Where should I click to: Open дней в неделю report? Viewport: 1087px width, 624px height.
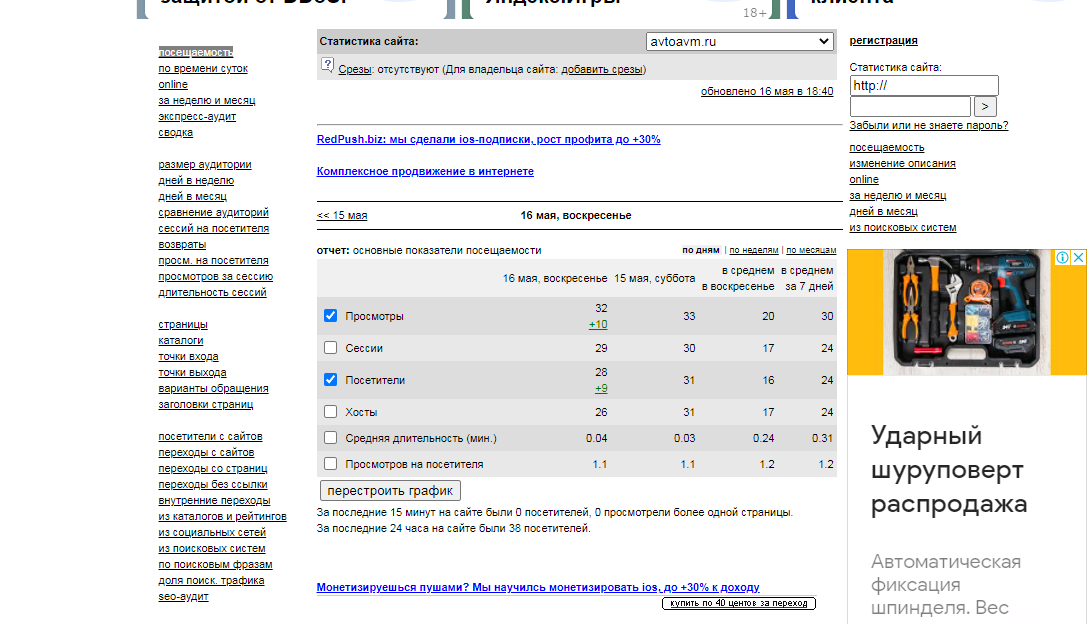[195, 180]
